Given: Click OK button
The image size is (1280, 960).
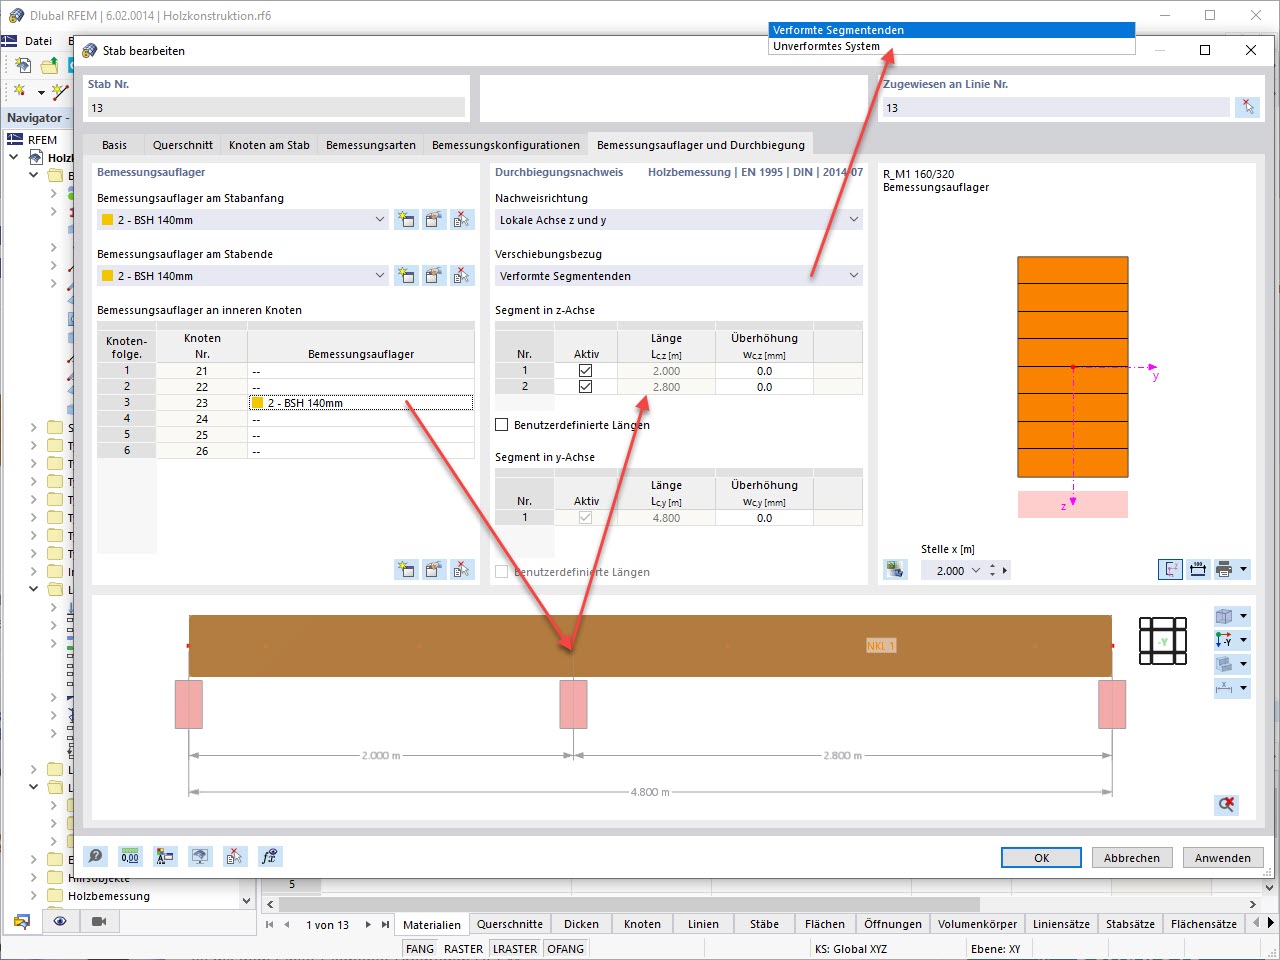Looking at the screenshot, I should click(x=1041, y=858).
